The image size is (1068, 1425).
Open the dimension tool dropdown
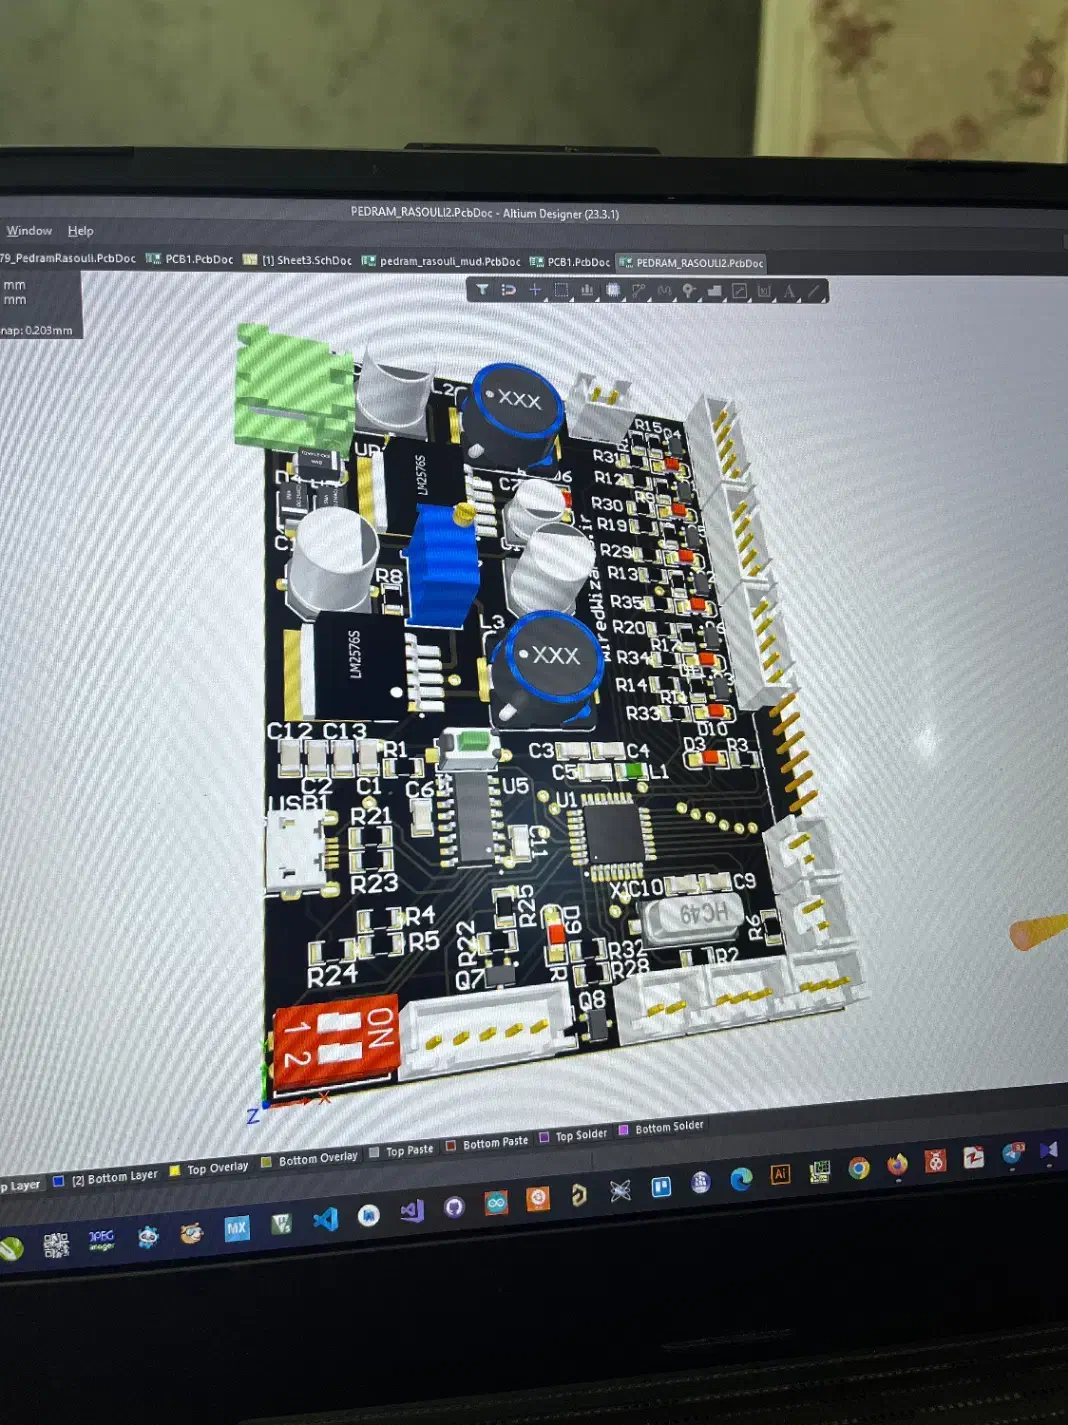(764, 292)
